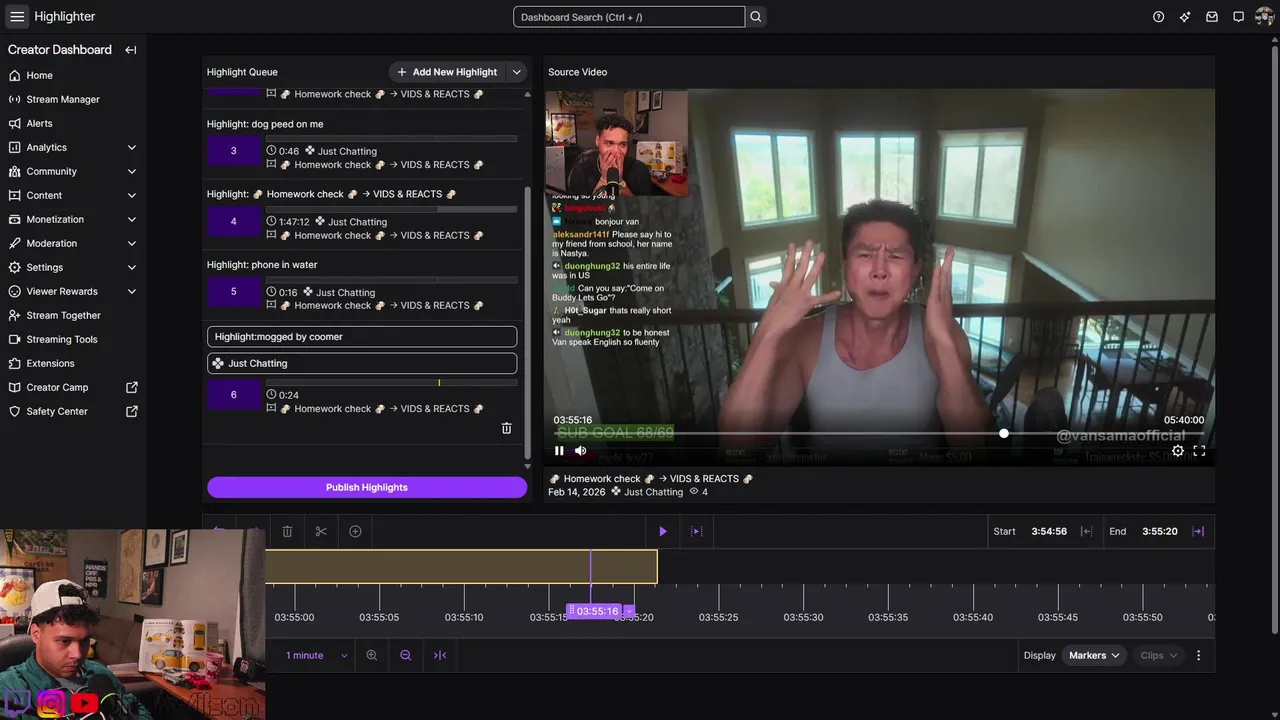
Task: Zoom out on the timeline
Action: point(406,655)
